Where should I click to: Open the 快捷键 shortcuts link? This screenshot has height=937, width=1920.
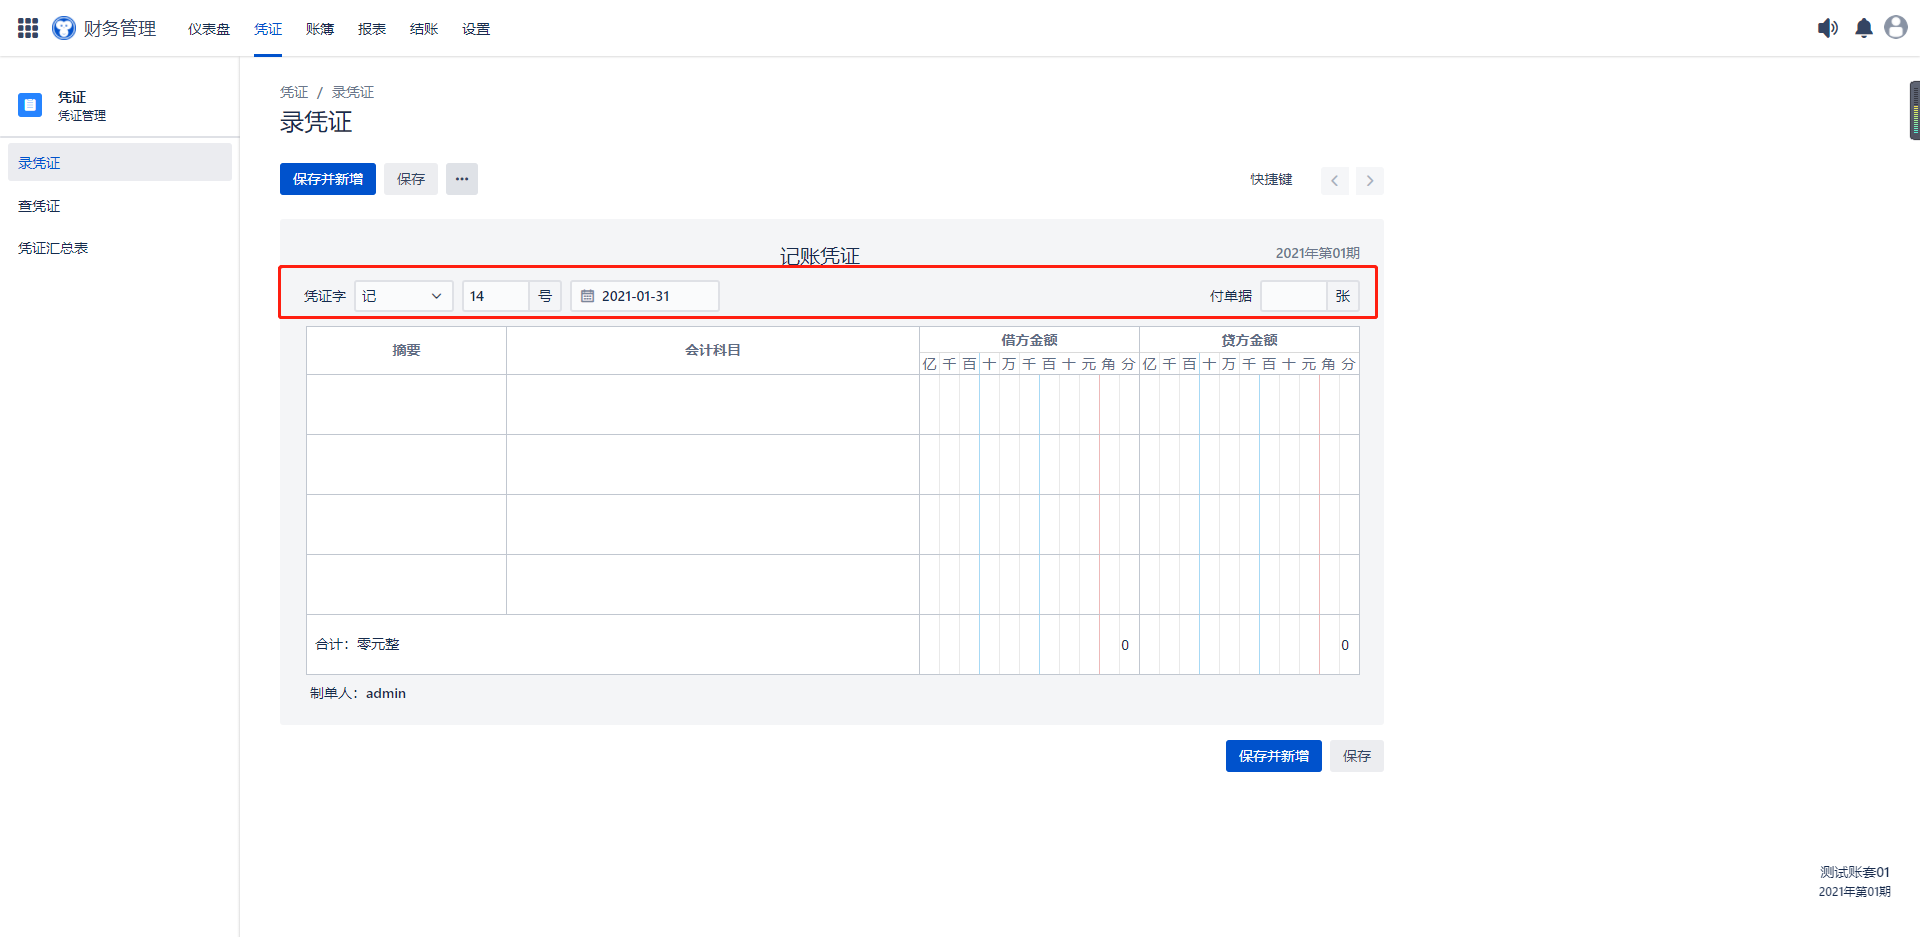tap(1271, 180)
